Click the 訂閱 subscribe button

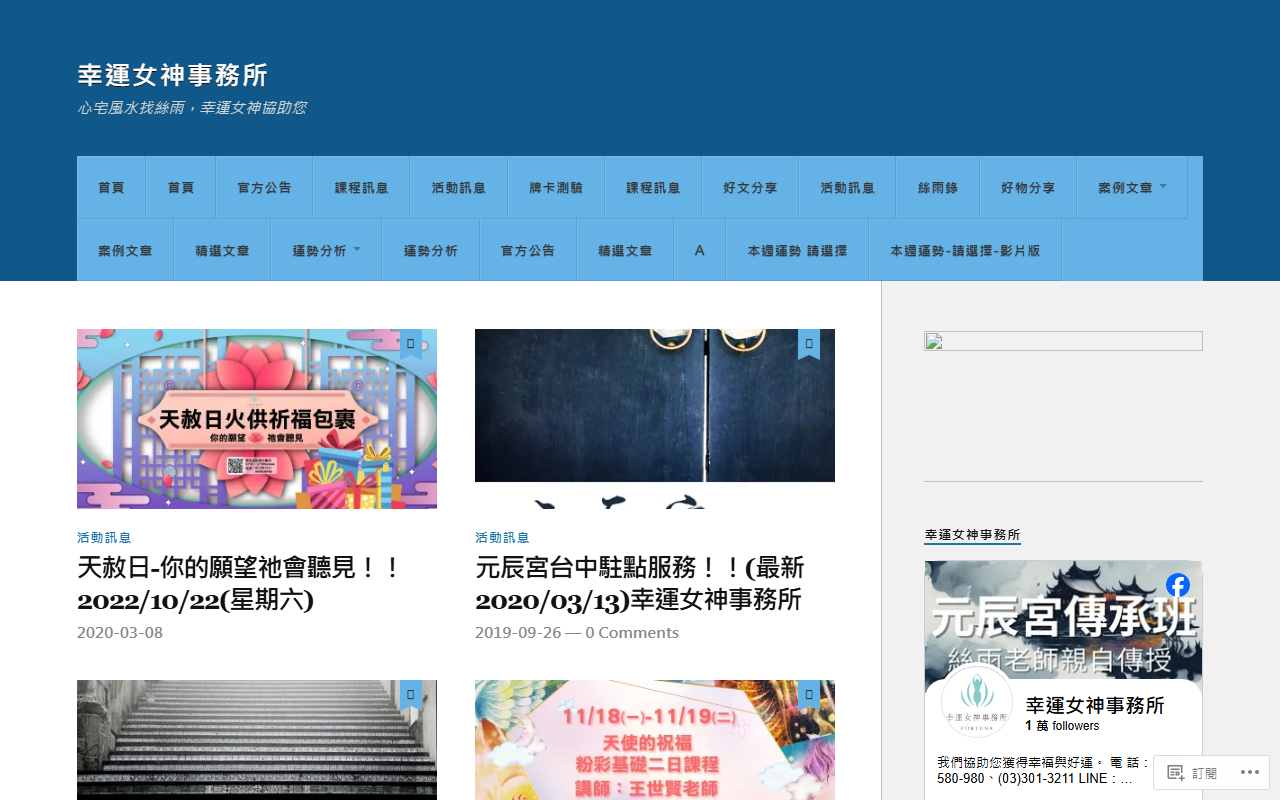pos(1192,773)
